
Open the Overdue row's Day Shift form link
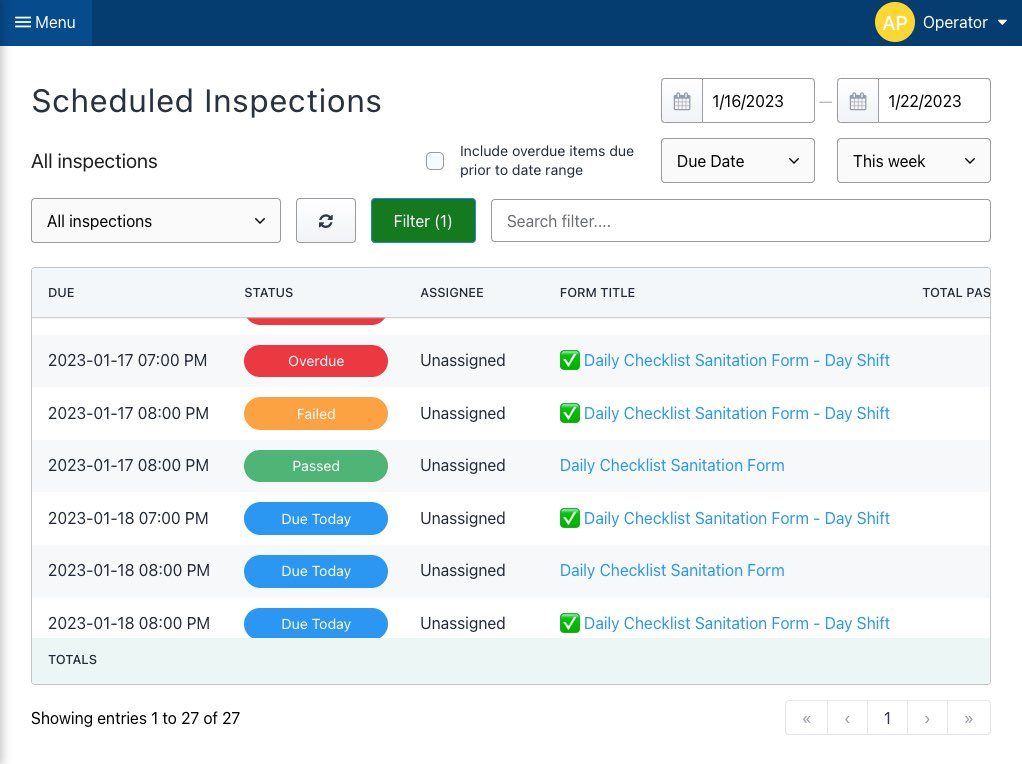[x=737, y=360]
